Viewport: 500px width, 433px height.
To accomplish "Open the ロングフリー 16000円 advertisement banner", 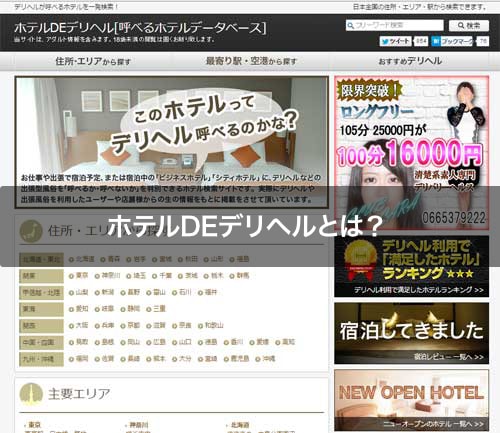I will pos(411,153).
